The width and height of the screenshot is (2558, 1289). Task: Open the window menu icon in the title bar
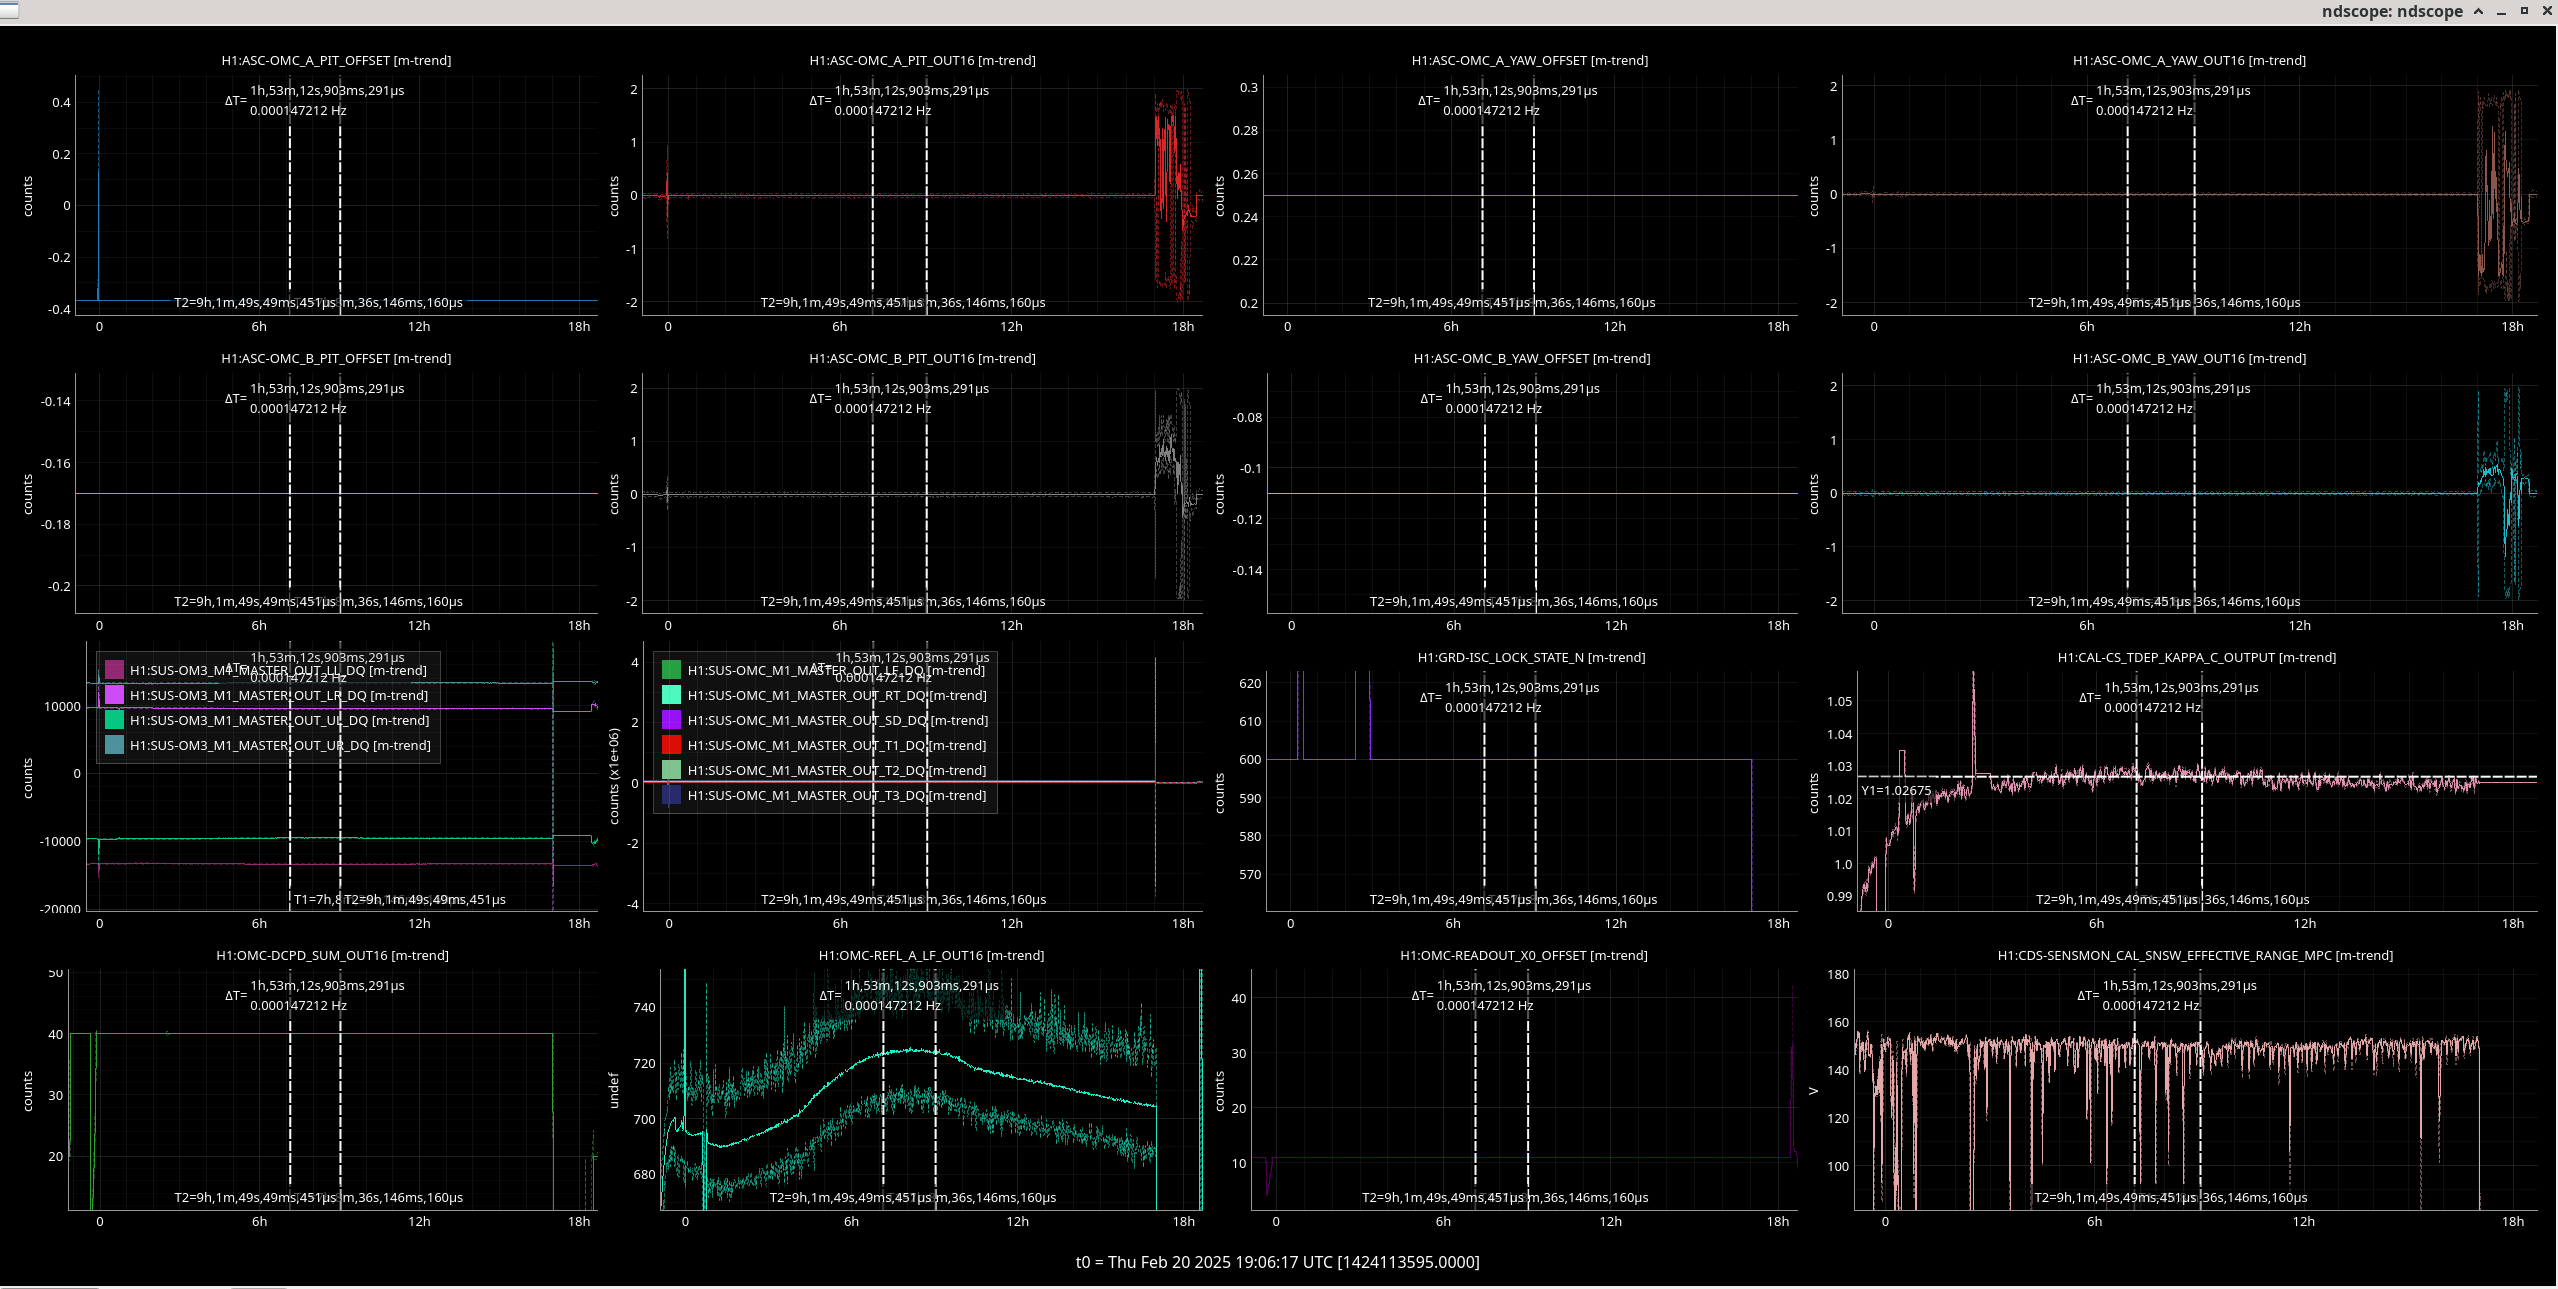click(9, 11)
